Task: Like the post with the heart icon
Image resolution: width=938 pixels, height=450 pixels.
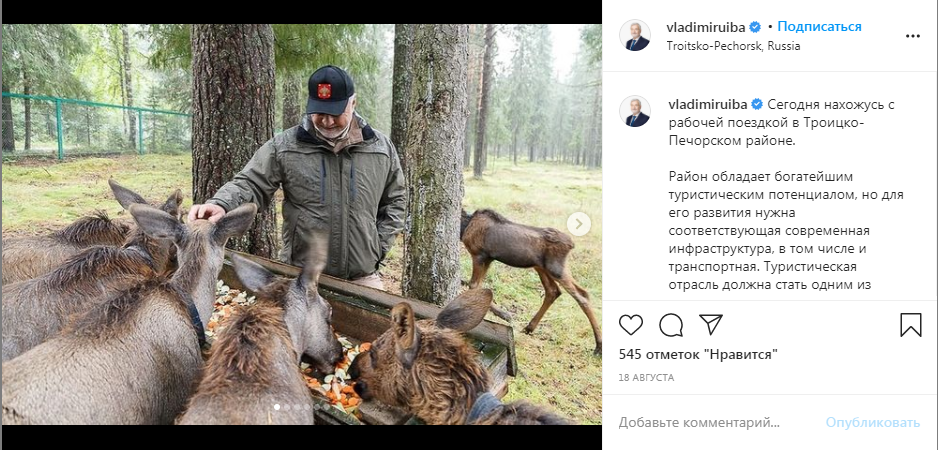Action: (631, 325)
